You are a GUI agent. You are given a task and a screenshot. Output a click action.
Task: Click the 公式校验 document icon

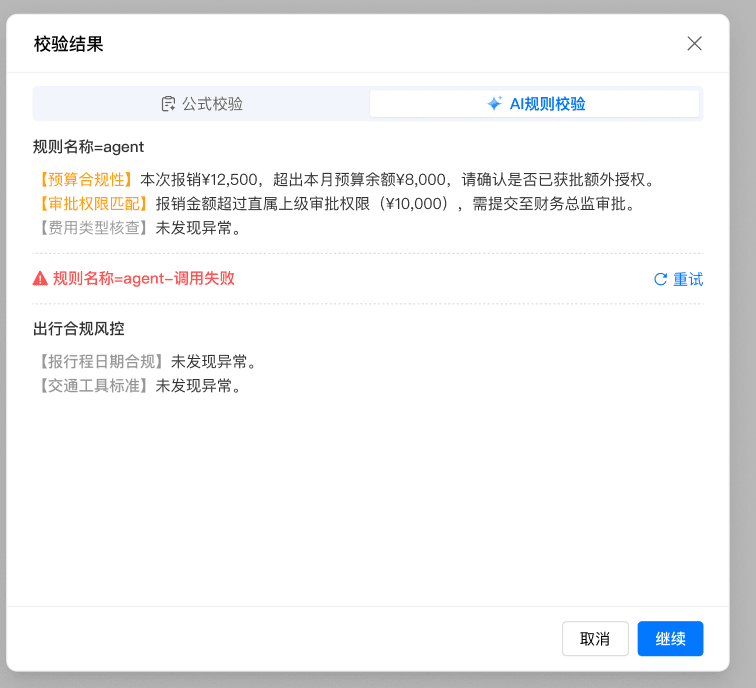pyautogui.click(x=168, y=104)
